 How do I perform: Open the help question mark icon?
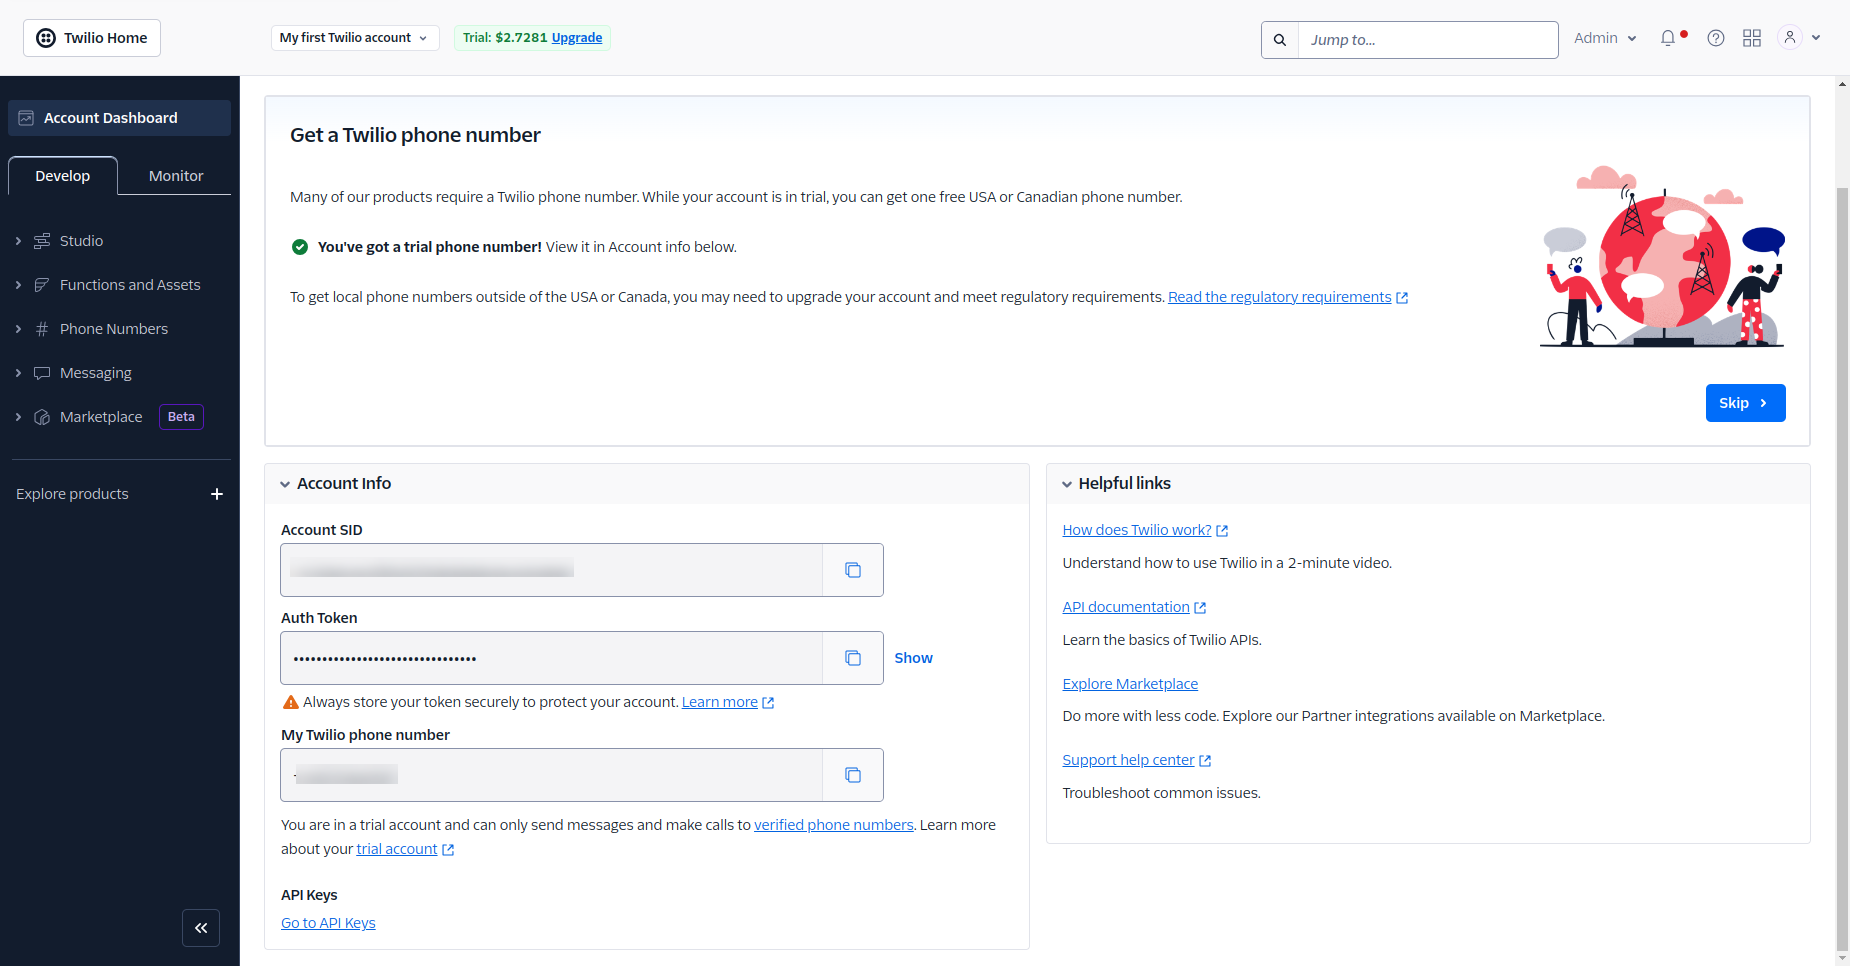point(1716,38)
